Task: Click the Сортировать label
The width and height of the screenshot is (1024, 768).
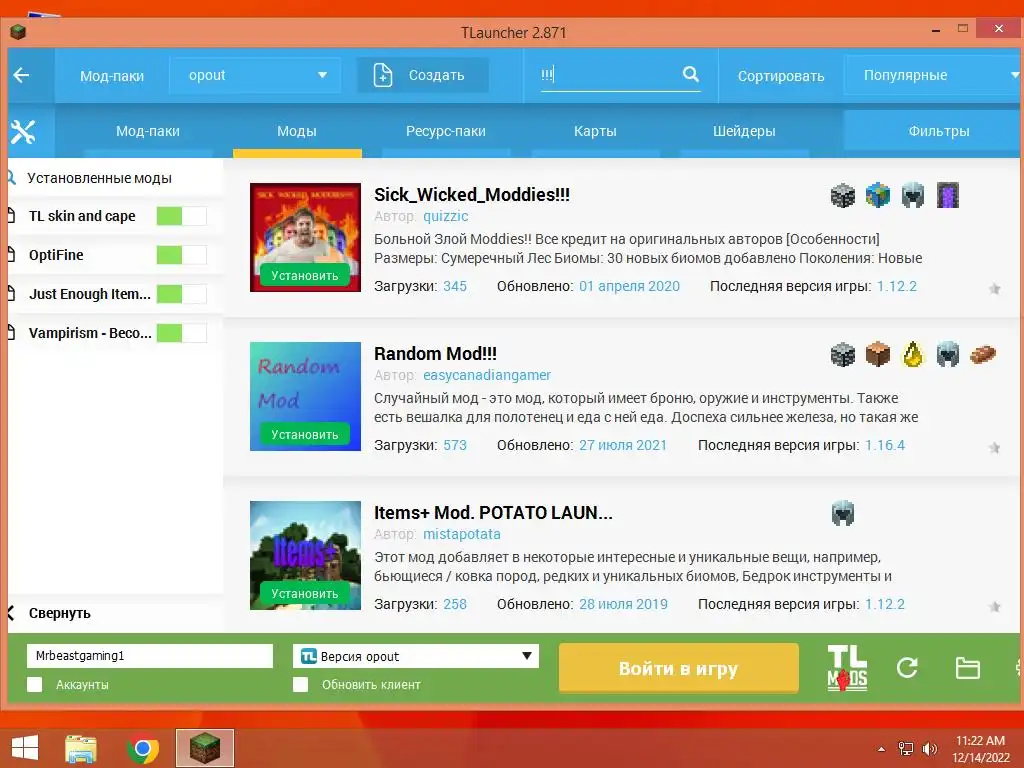Action: [781, 76]
